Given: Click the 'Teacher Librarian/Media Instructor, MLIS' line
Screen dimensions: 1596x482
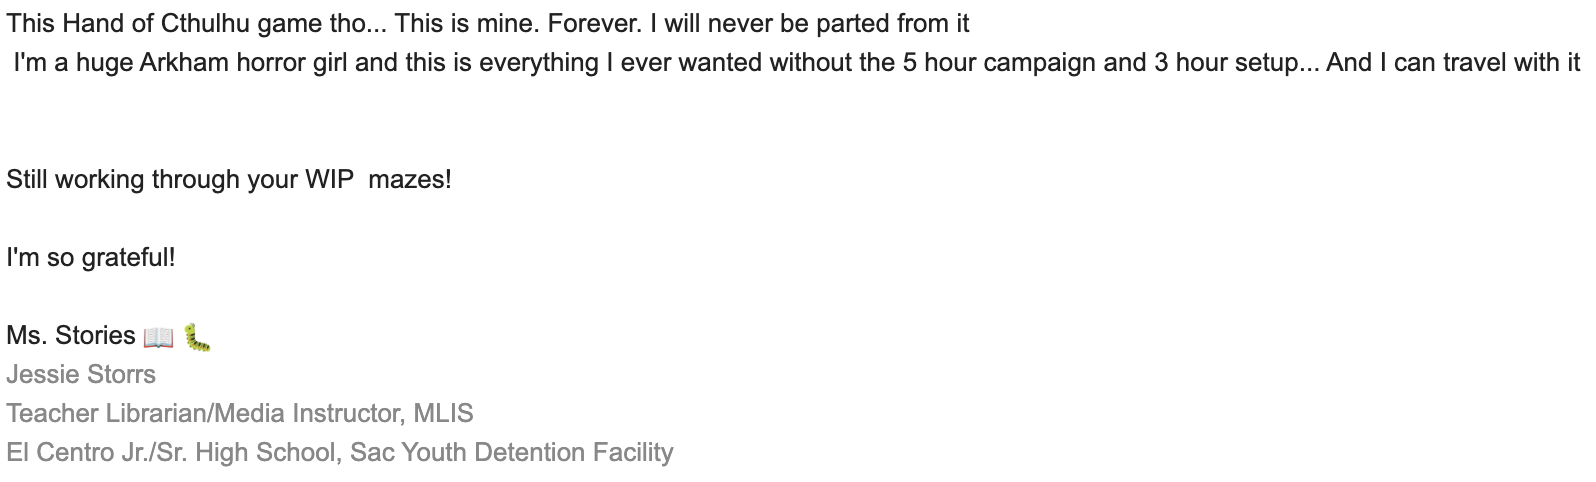Looking at the screenshot, I should point(239,414).
